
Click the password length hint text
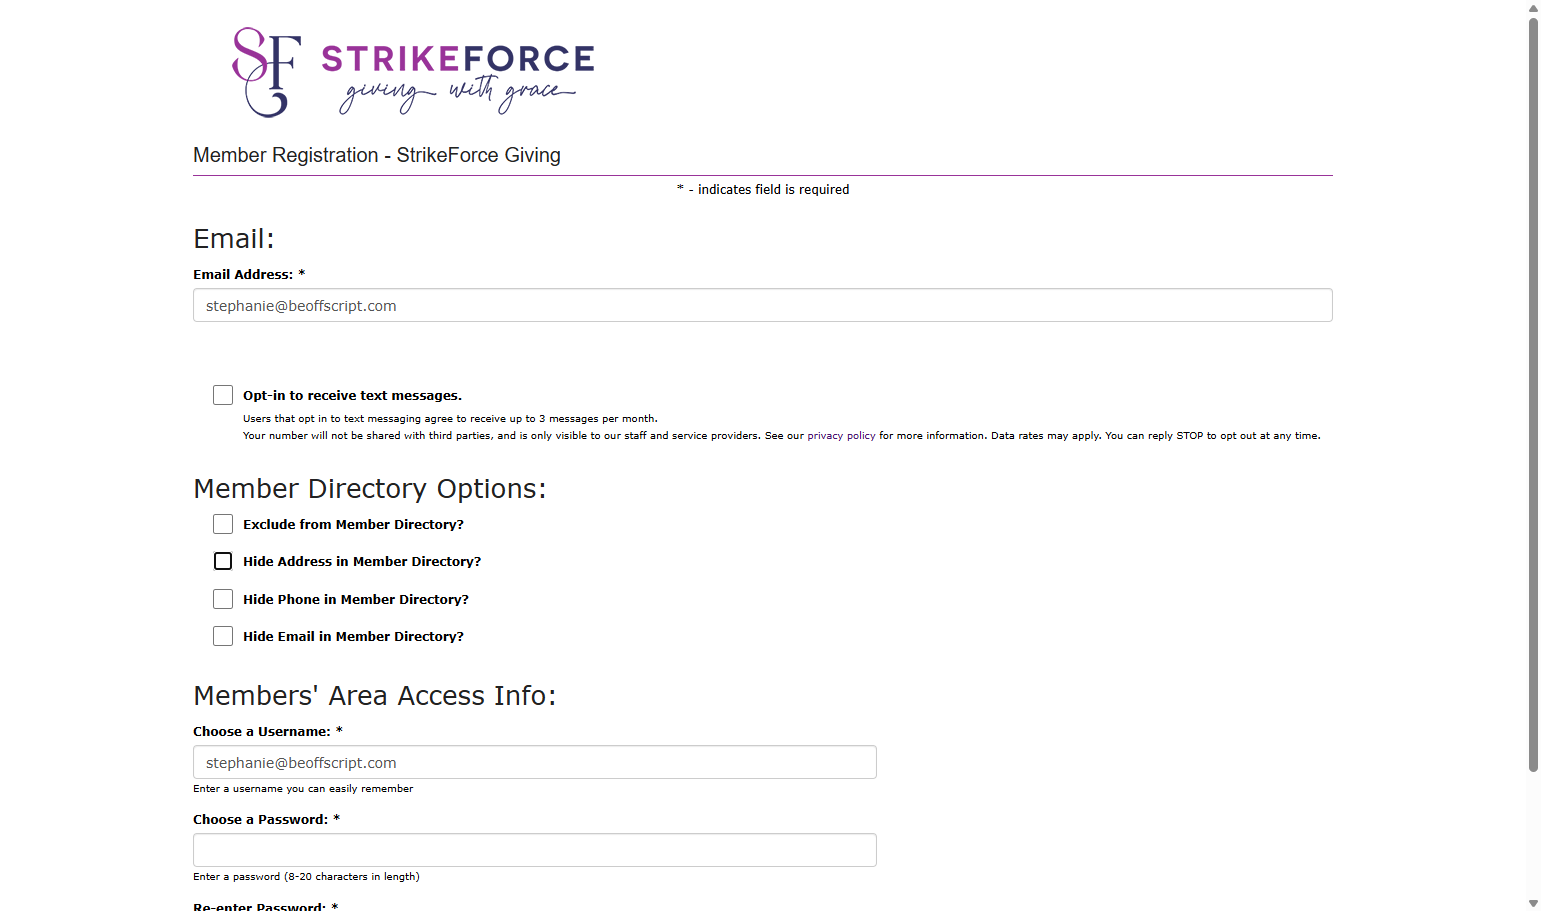(306, 877)
